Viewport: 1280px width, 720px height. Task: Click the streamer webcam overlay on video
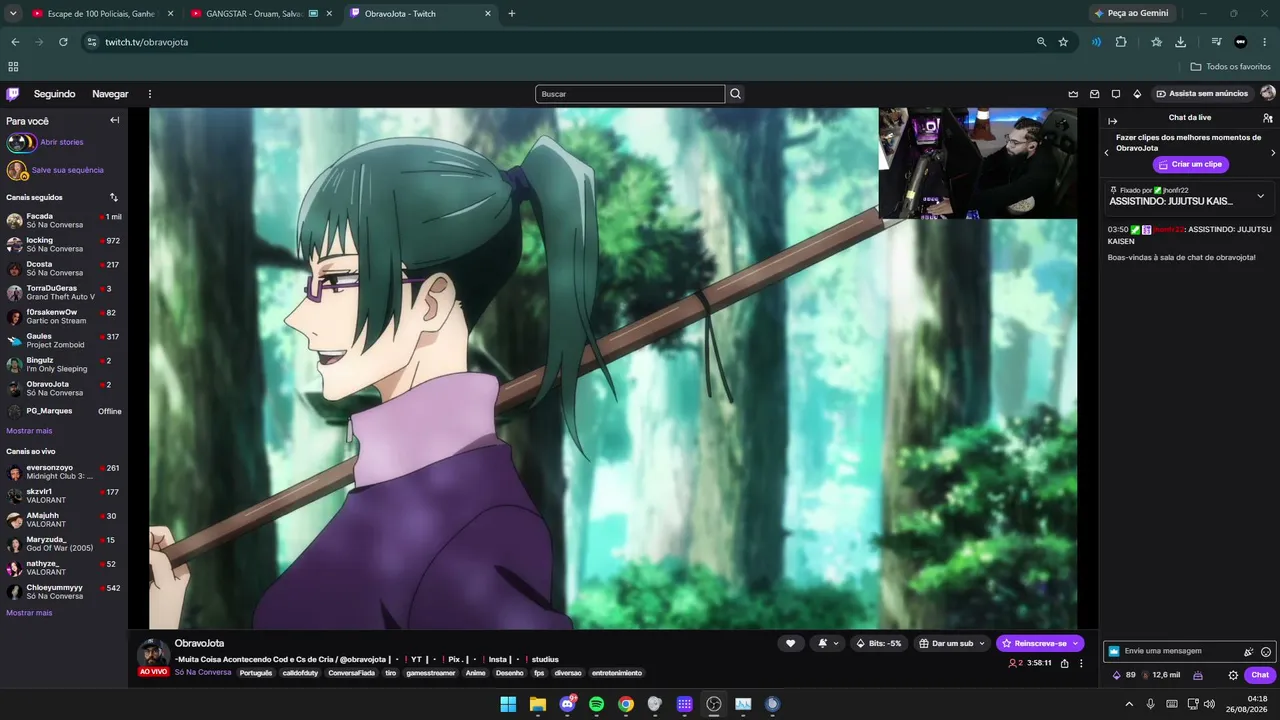(978, 163)
